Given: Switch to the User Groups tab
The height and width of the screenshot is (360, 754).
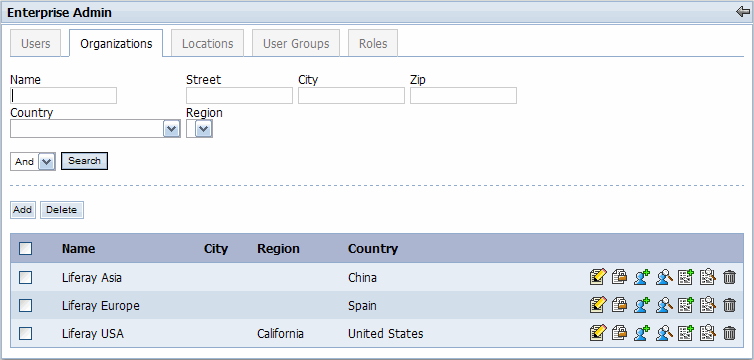Looking at the screenshot, I should click(x=296, y=43).
